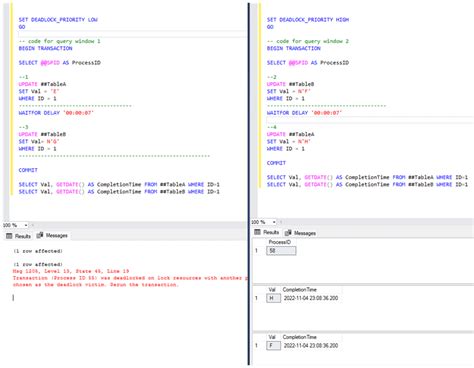Click the Results grid icon in right window
Screen dimensions: 474x368
click(257, 232)
